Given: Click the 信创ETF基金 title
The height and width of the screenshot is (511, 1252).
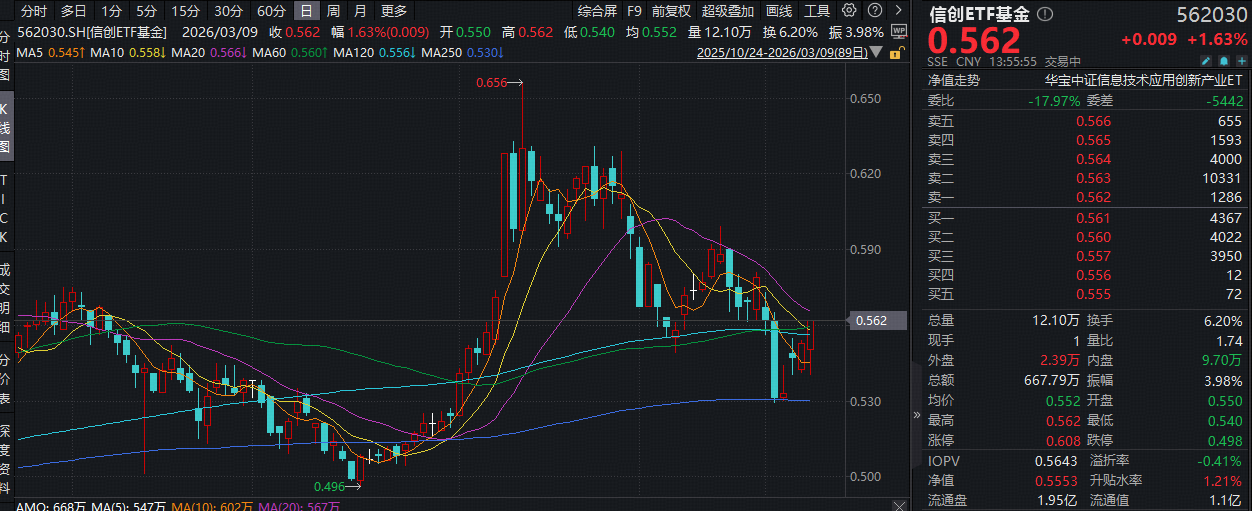Looking at the screenshot, I should coord(979,15).
